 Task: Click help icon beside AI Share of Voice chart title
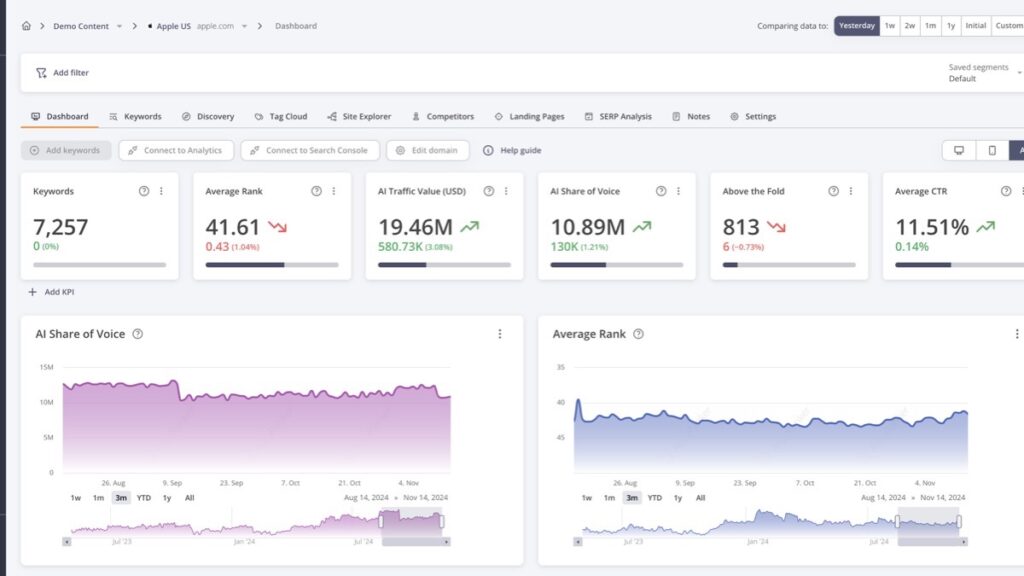point(137,334)
